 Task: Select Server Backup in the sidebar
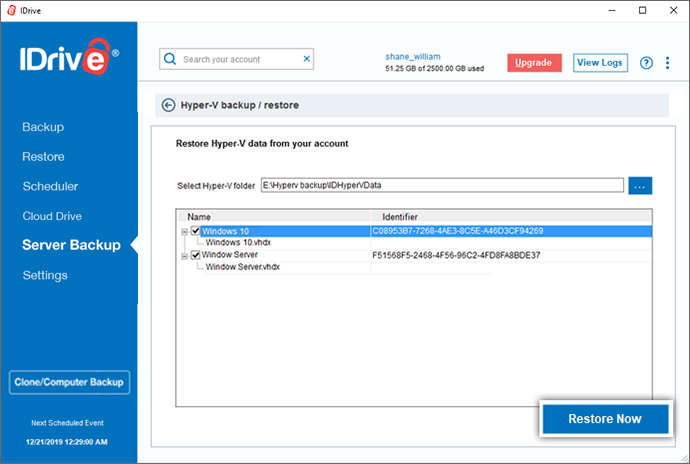71,245
